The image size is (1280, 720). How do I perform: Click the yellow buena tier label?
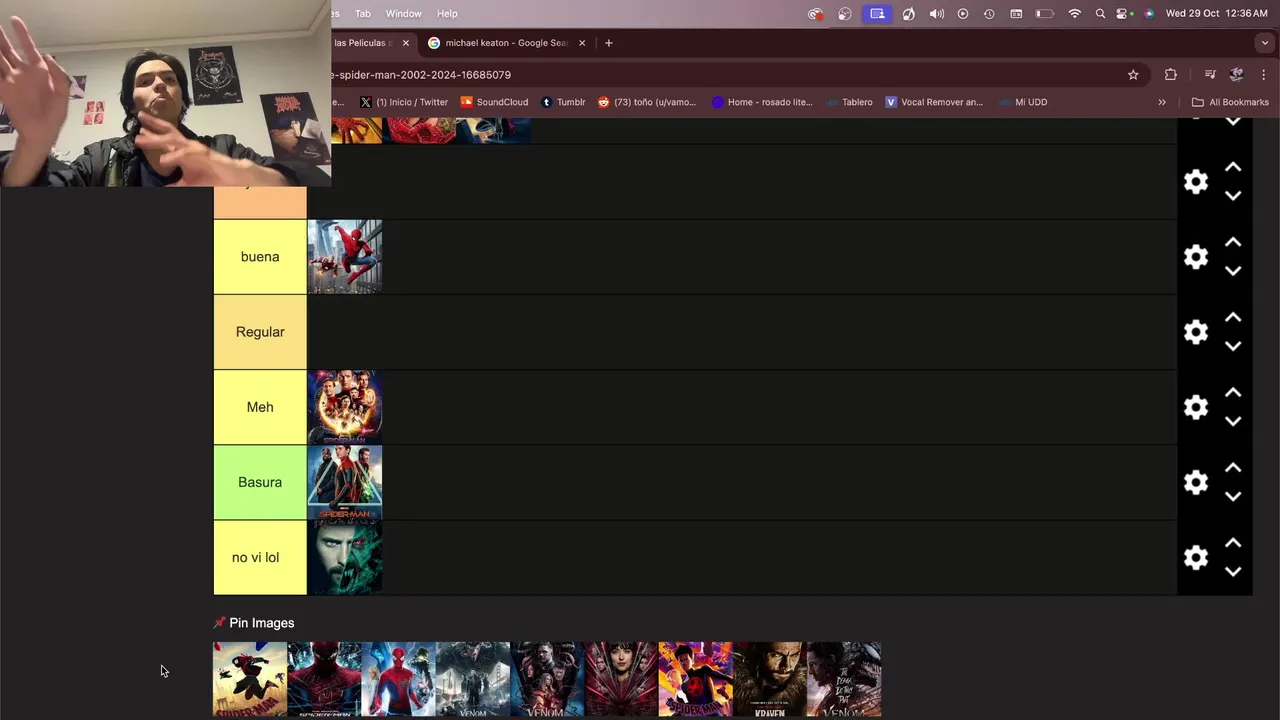(x=260, y=257)
